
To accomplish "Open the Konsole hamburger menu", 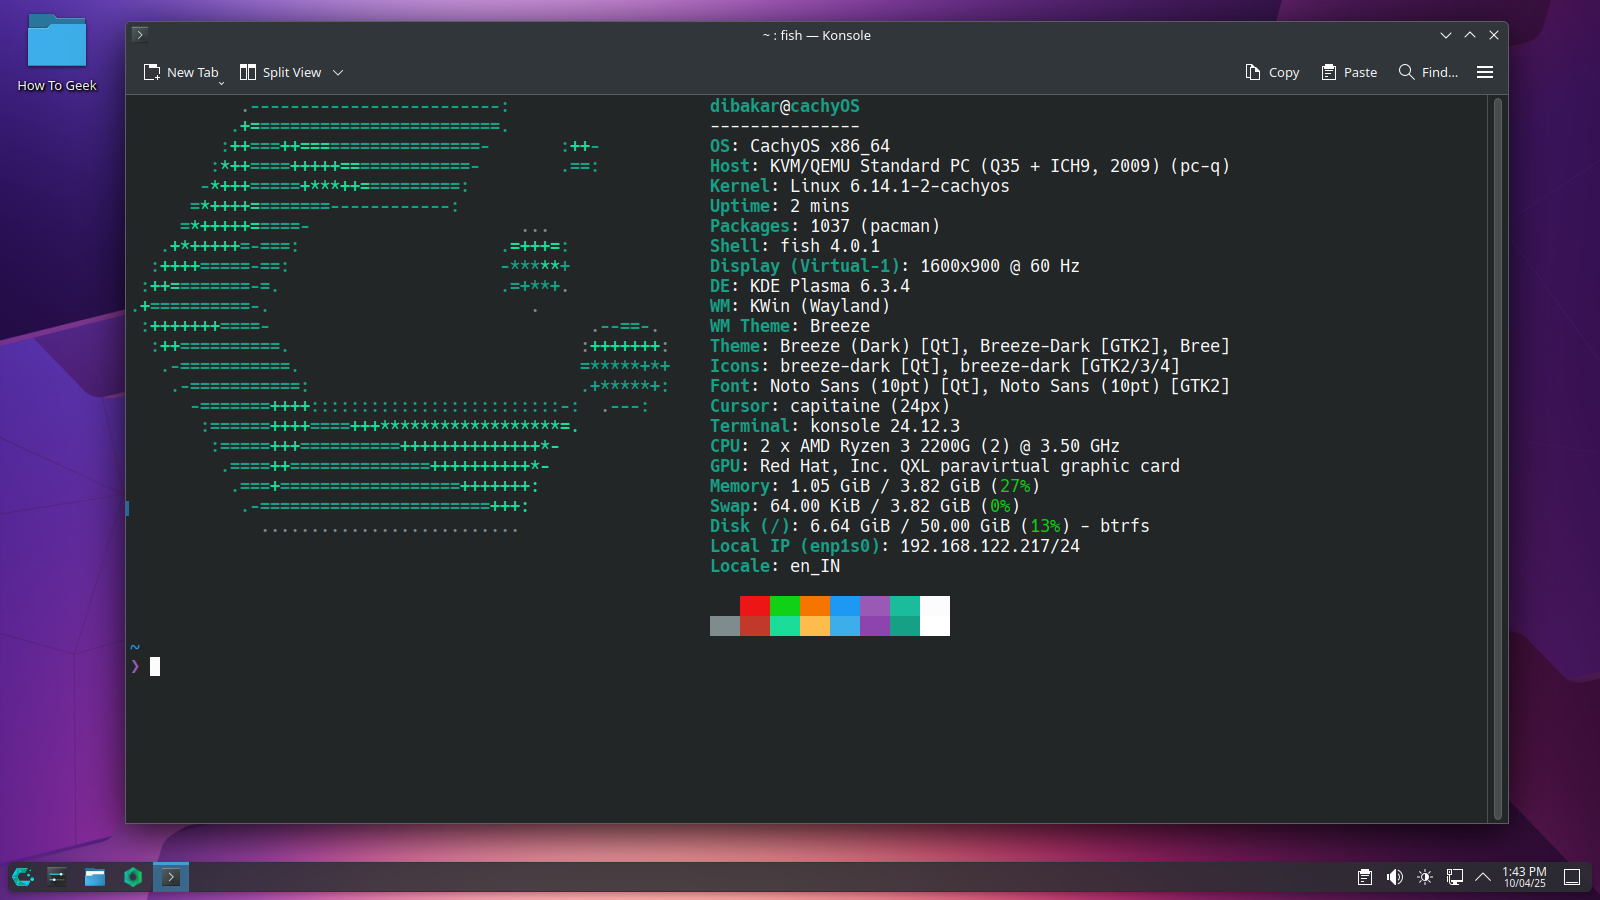I will [x=1486, y=71].
